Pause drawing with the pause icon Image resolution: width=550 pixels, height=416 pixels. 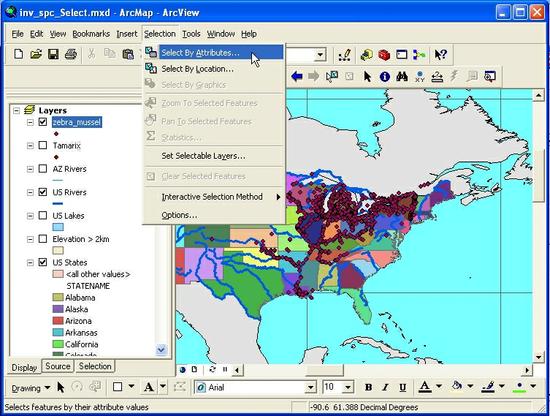pos(225,369)
